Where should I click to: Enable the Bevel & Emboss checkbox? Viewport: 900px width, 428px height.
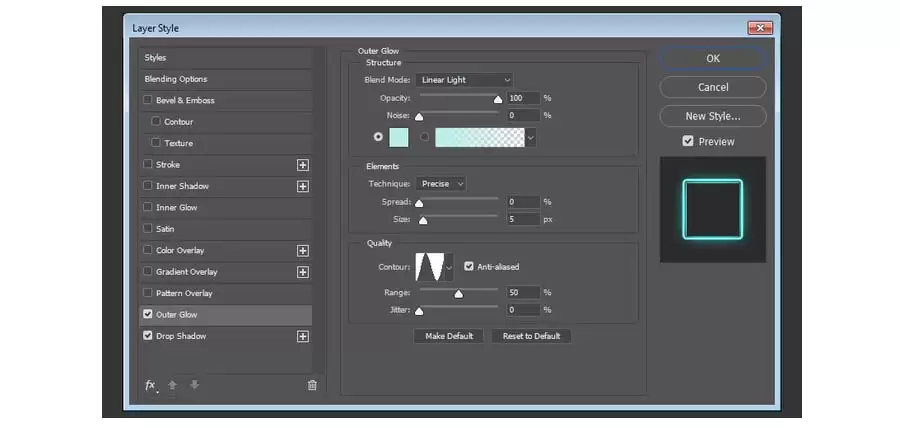148,100
